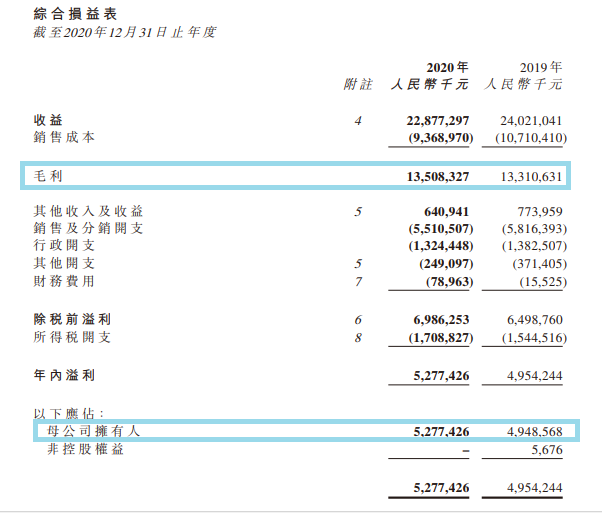The height and width of the screenshot is (513, 602).
Task: Click value (1,708,827)
Action: [440, 338]
